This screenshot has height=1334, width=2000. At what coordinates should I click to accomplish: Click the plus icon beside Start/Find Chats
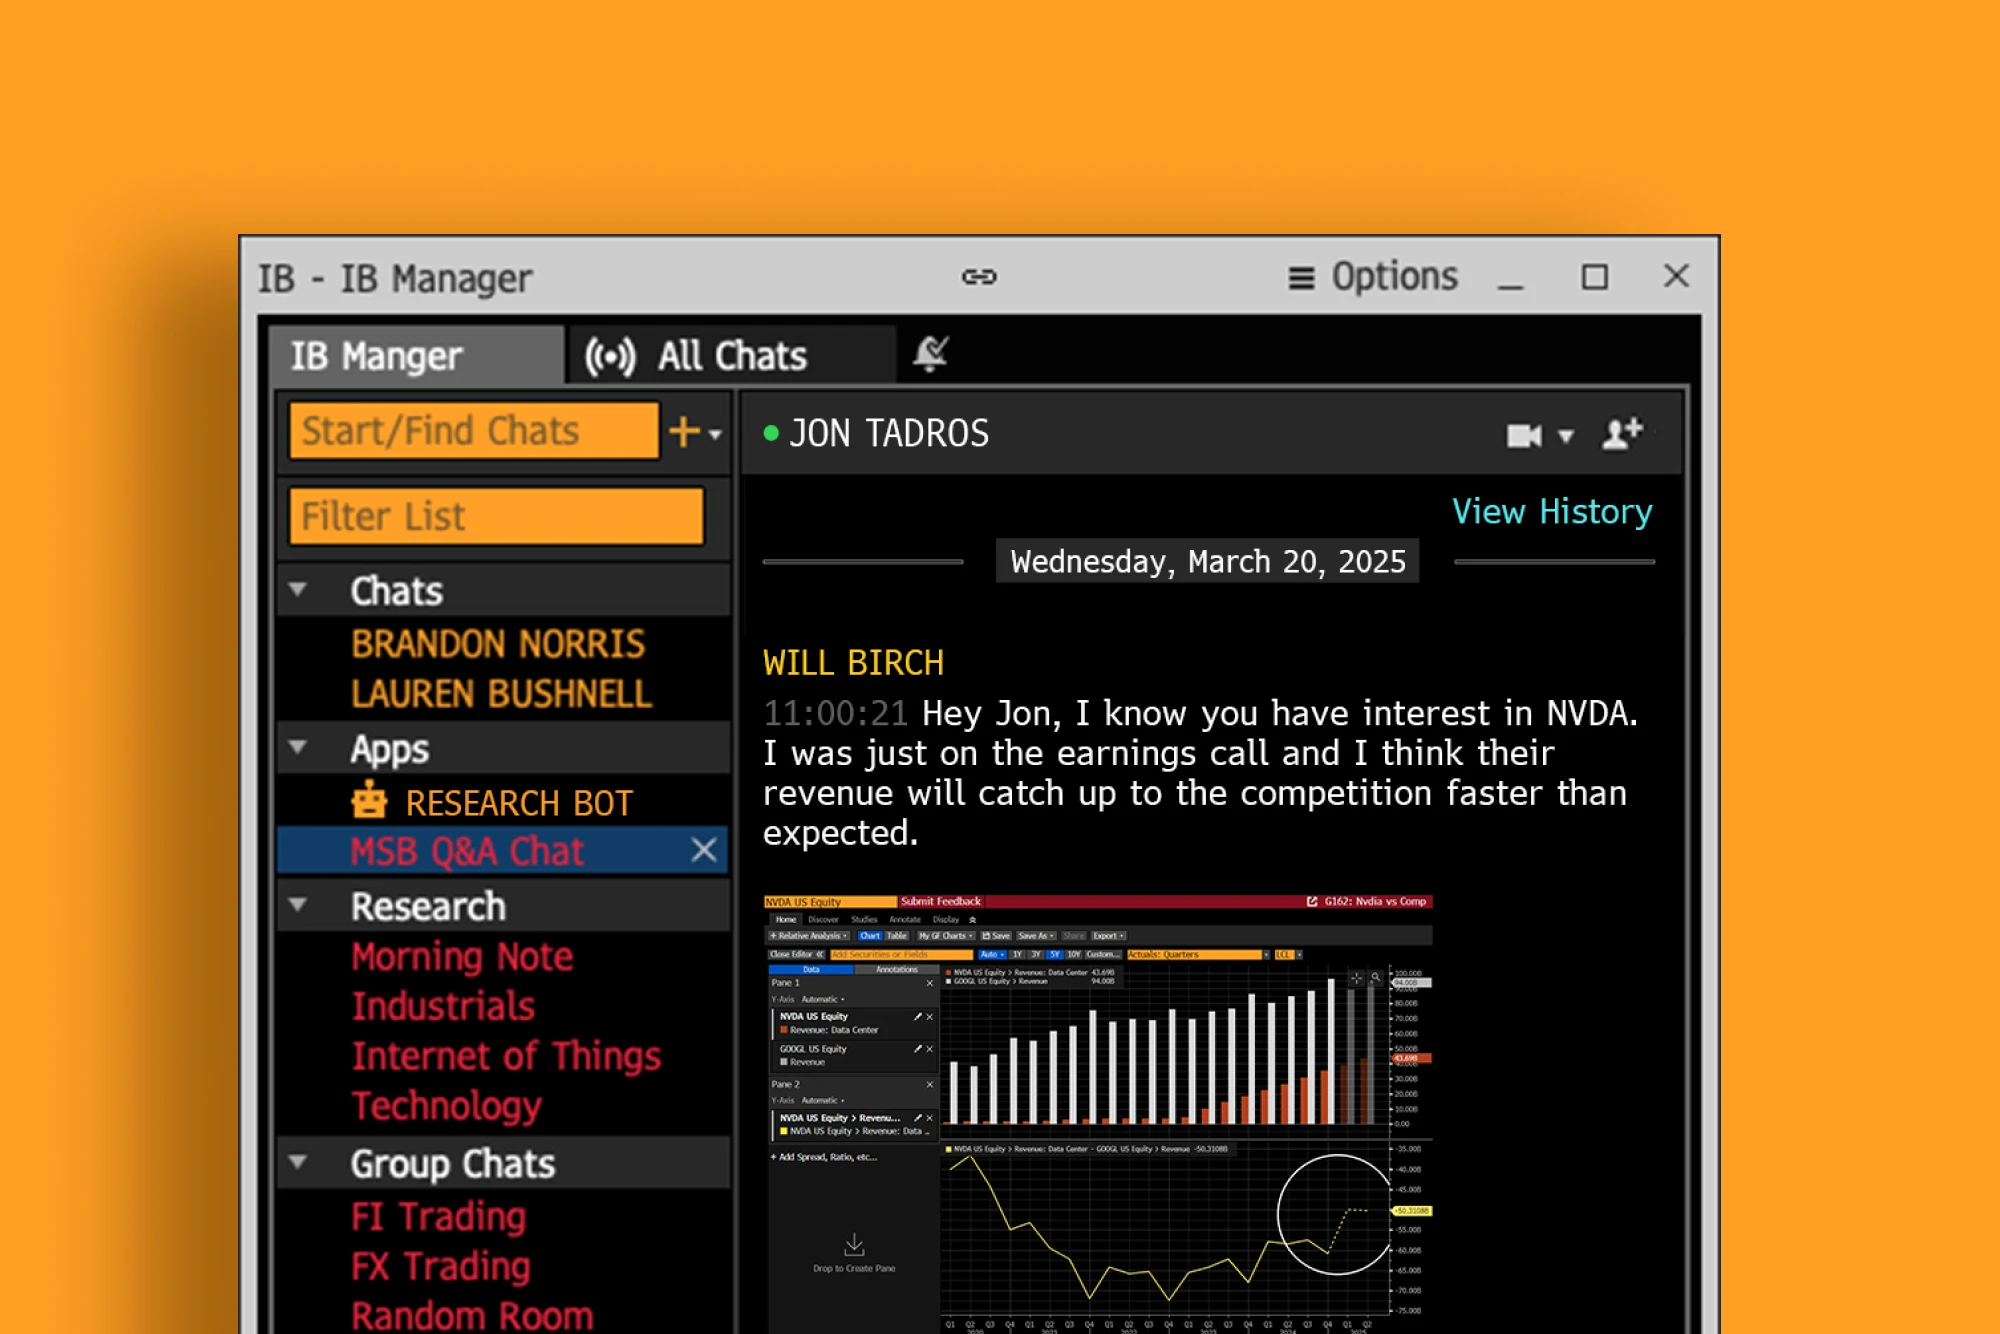click(x=684, y=432)
